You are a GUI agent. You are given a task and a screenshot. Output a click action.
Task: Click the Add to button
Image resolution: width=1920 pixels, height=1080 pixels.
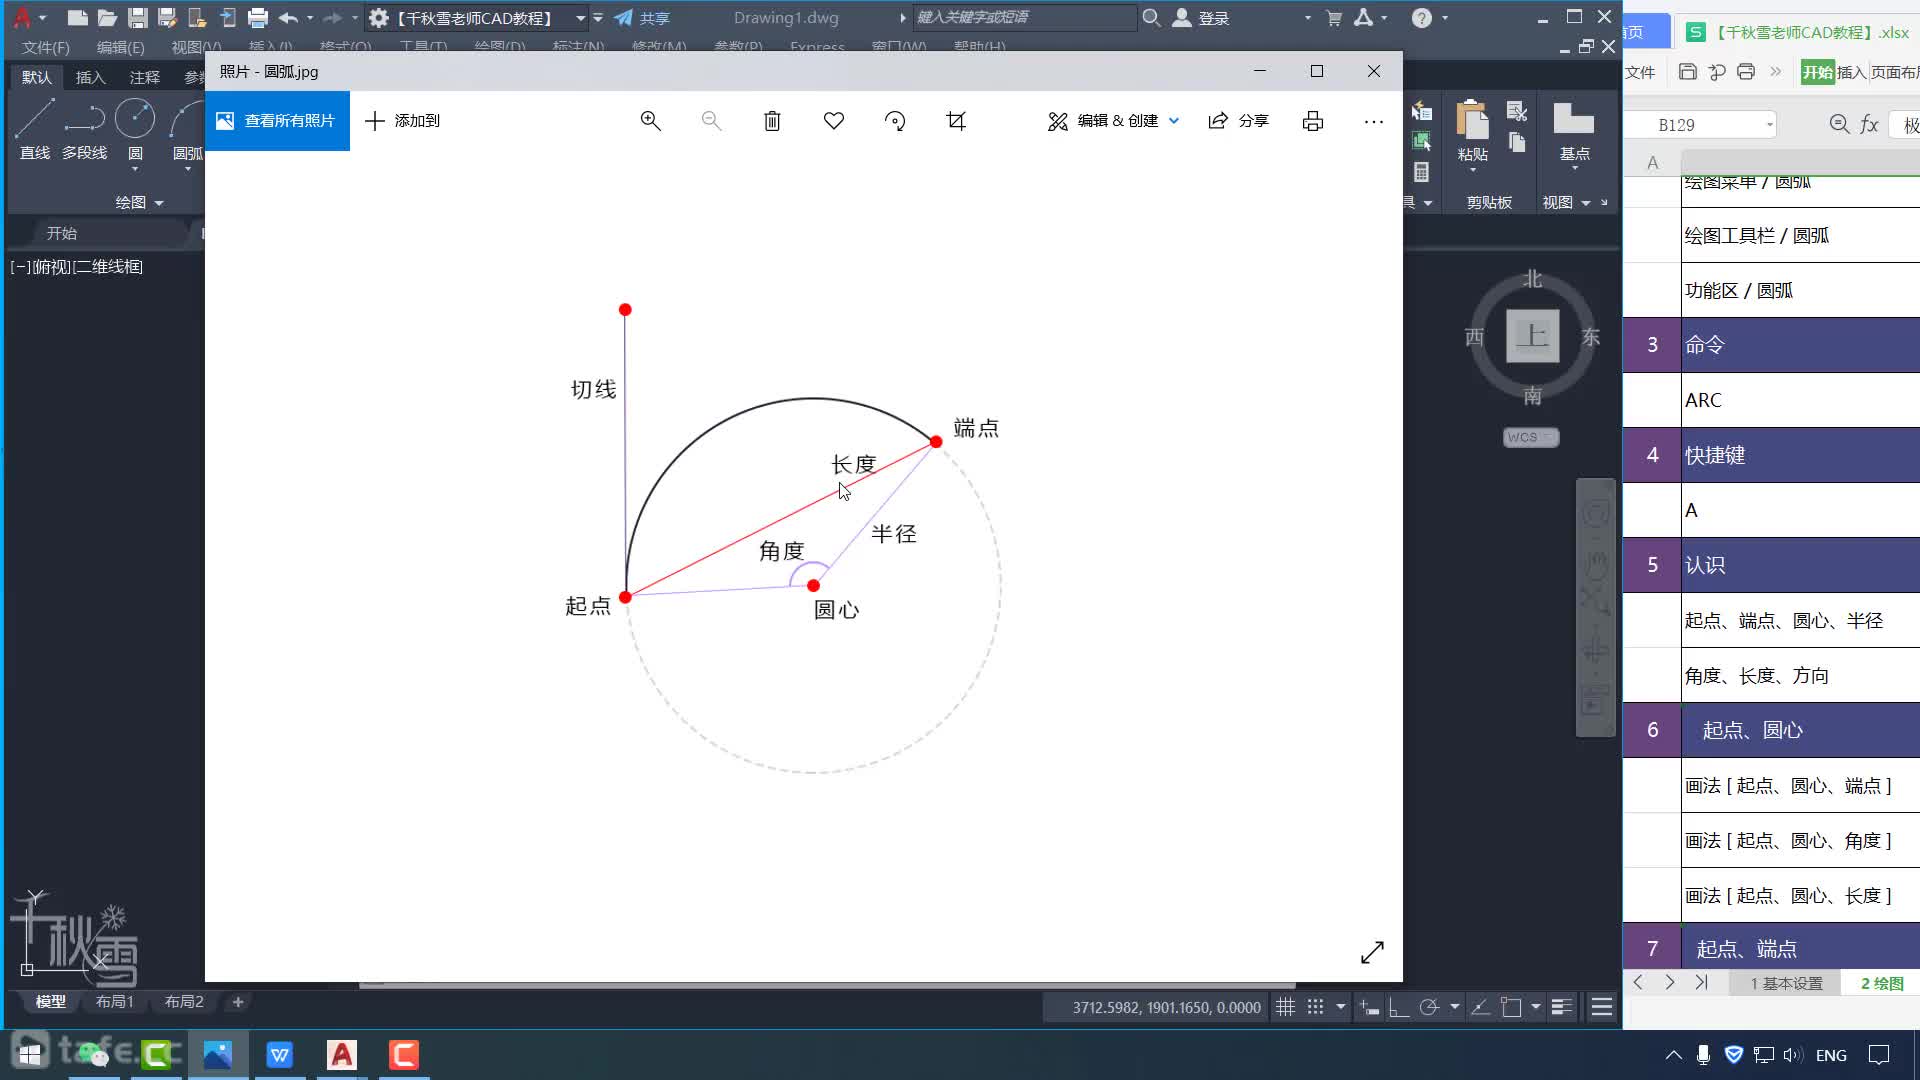(402, 121)
